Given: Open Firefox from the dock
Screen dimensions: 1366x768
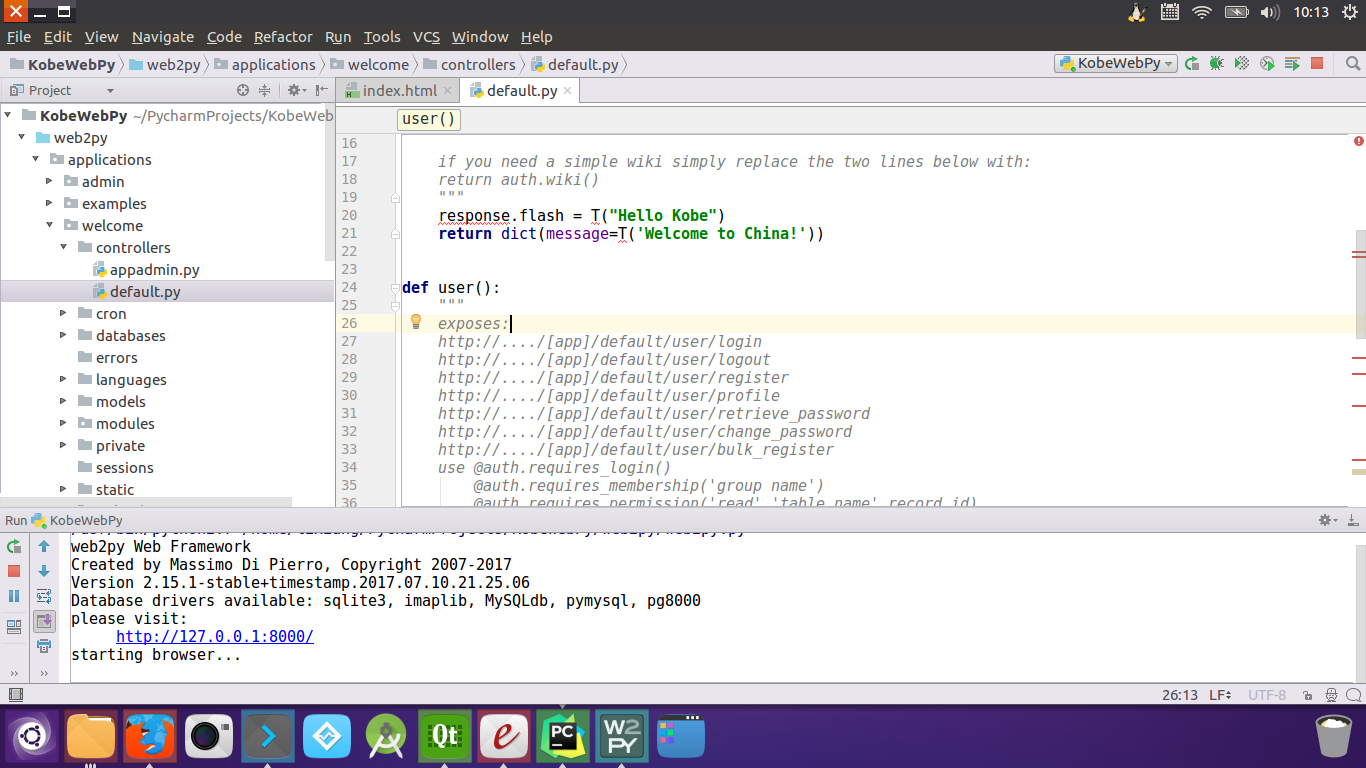Looking at the screenshot, I should click(x=150, y=738).
